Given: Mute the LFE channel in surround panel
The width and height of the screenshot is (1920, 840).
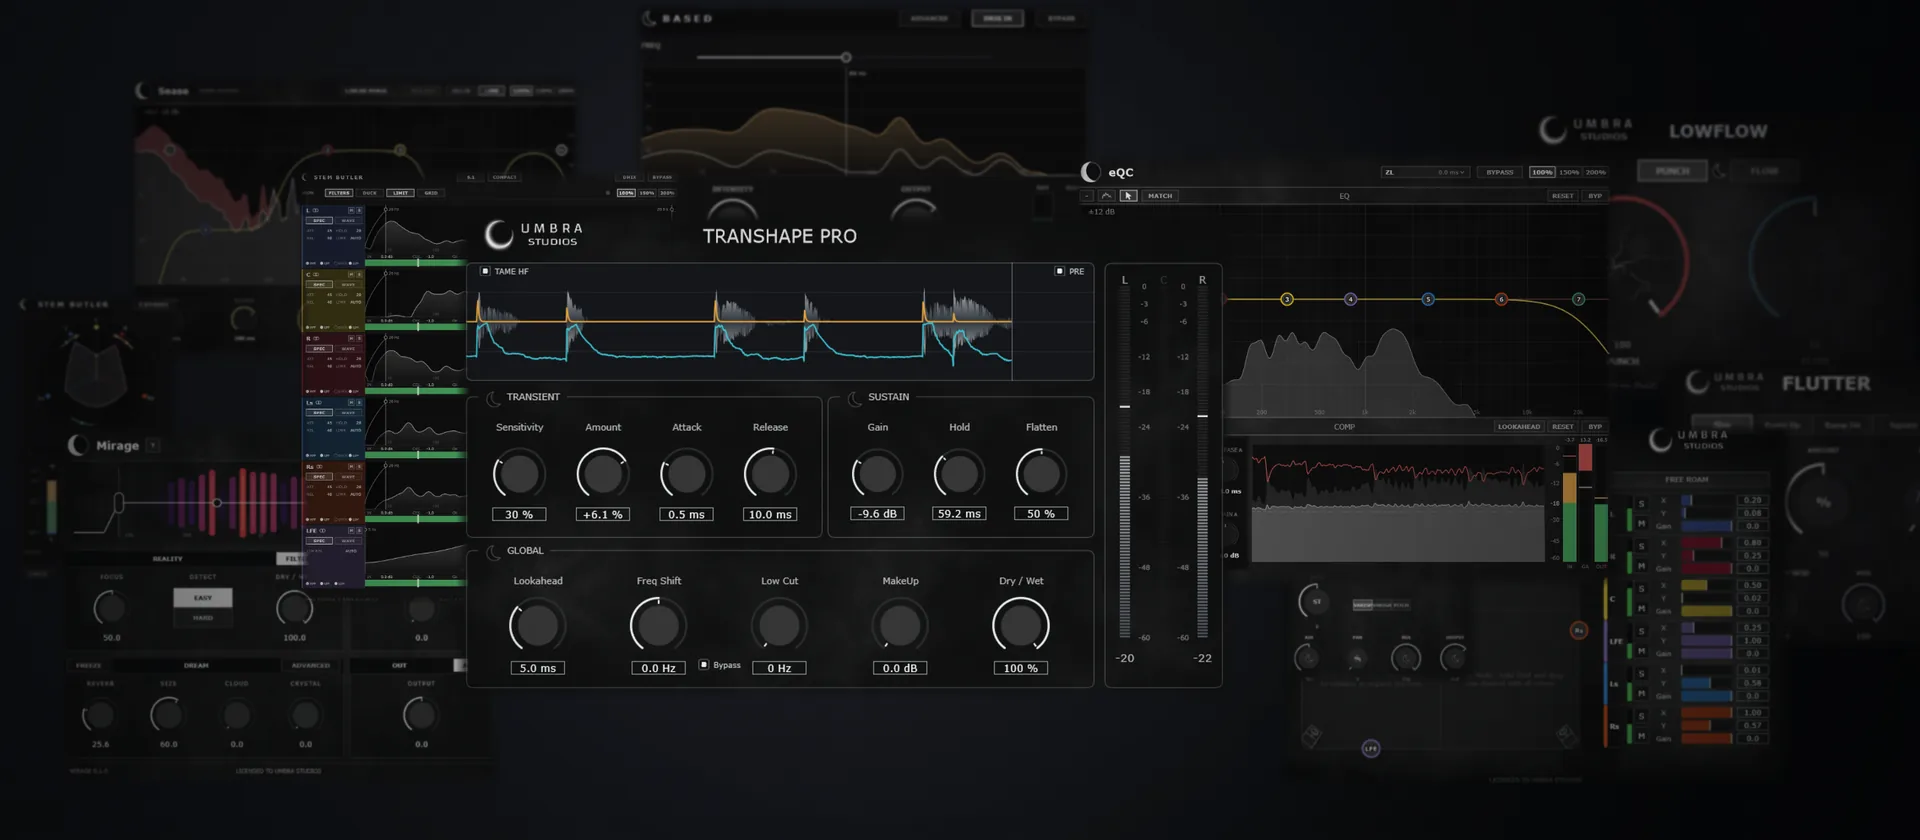Looking at the screenshot, I should (x=1641, y=651).
